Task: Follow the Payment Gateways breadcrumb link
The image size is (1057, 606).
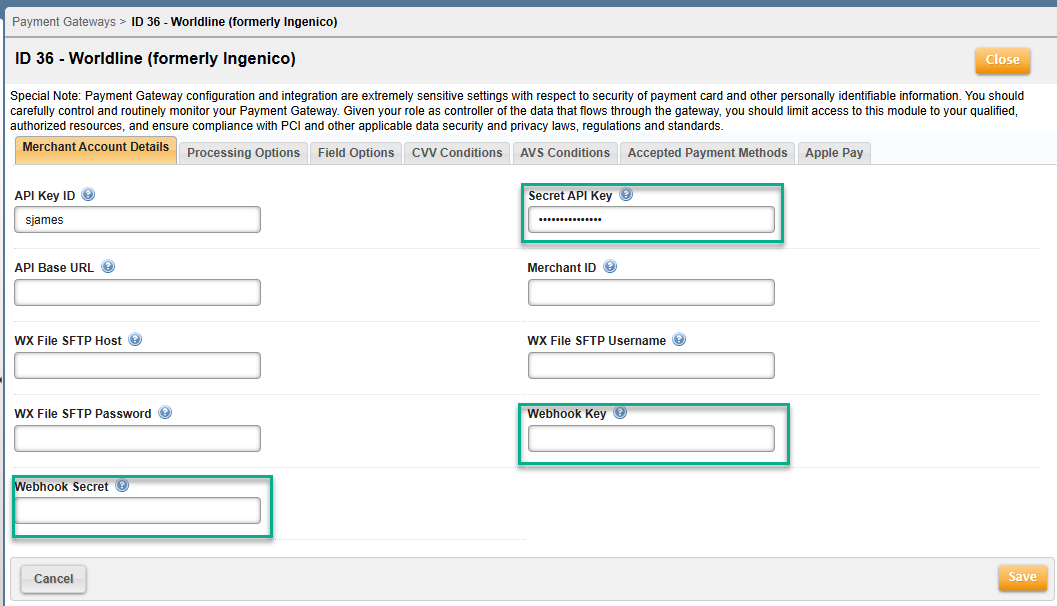Action: click(64, 22)
